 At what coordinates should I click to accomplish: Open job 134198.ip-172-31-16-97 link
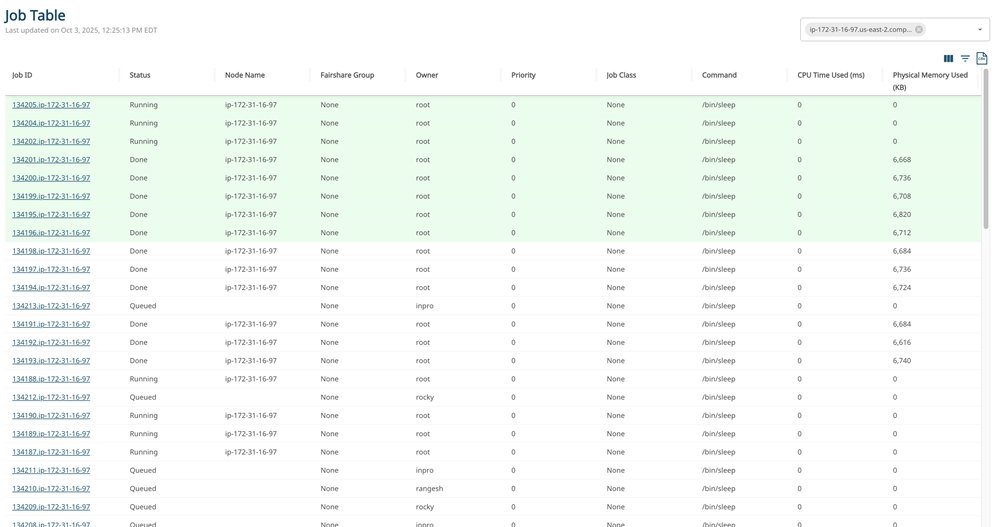51,251
